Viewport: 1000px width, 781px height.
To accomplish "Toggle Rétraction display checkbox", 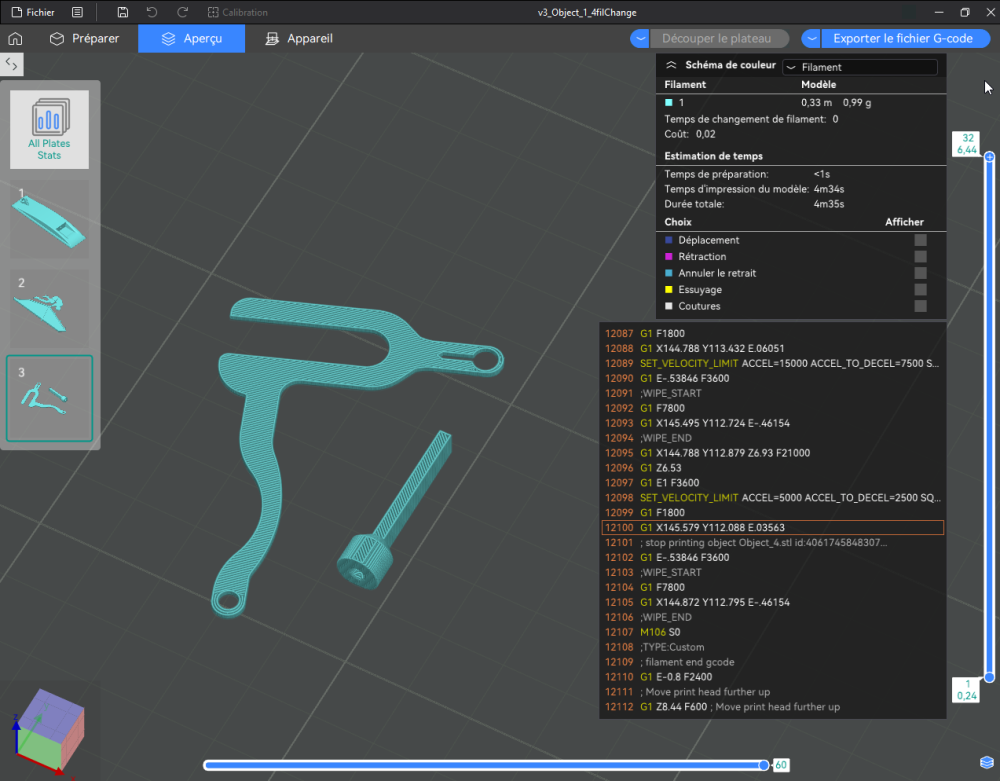I will [x=920, y=256].
